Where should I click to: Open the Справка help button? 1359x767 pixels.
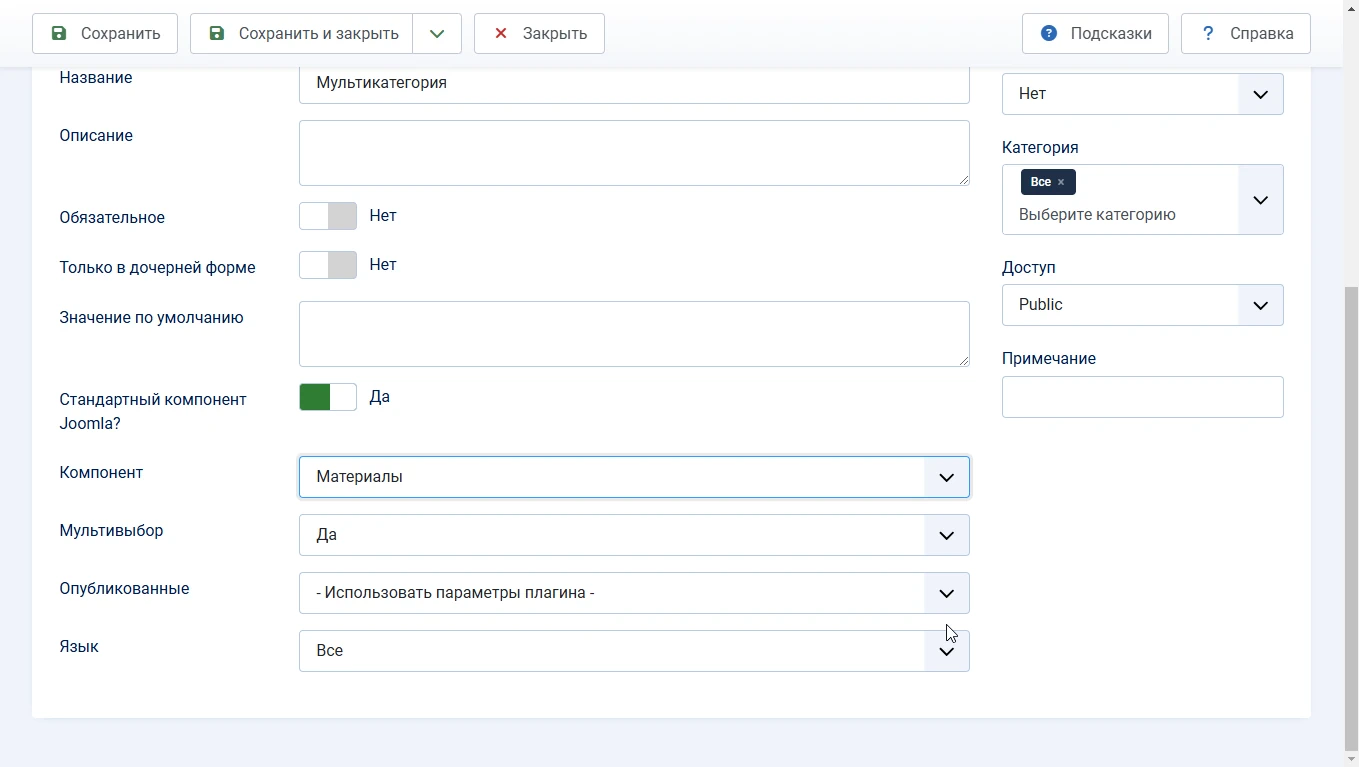click(x=1245, y=33)
